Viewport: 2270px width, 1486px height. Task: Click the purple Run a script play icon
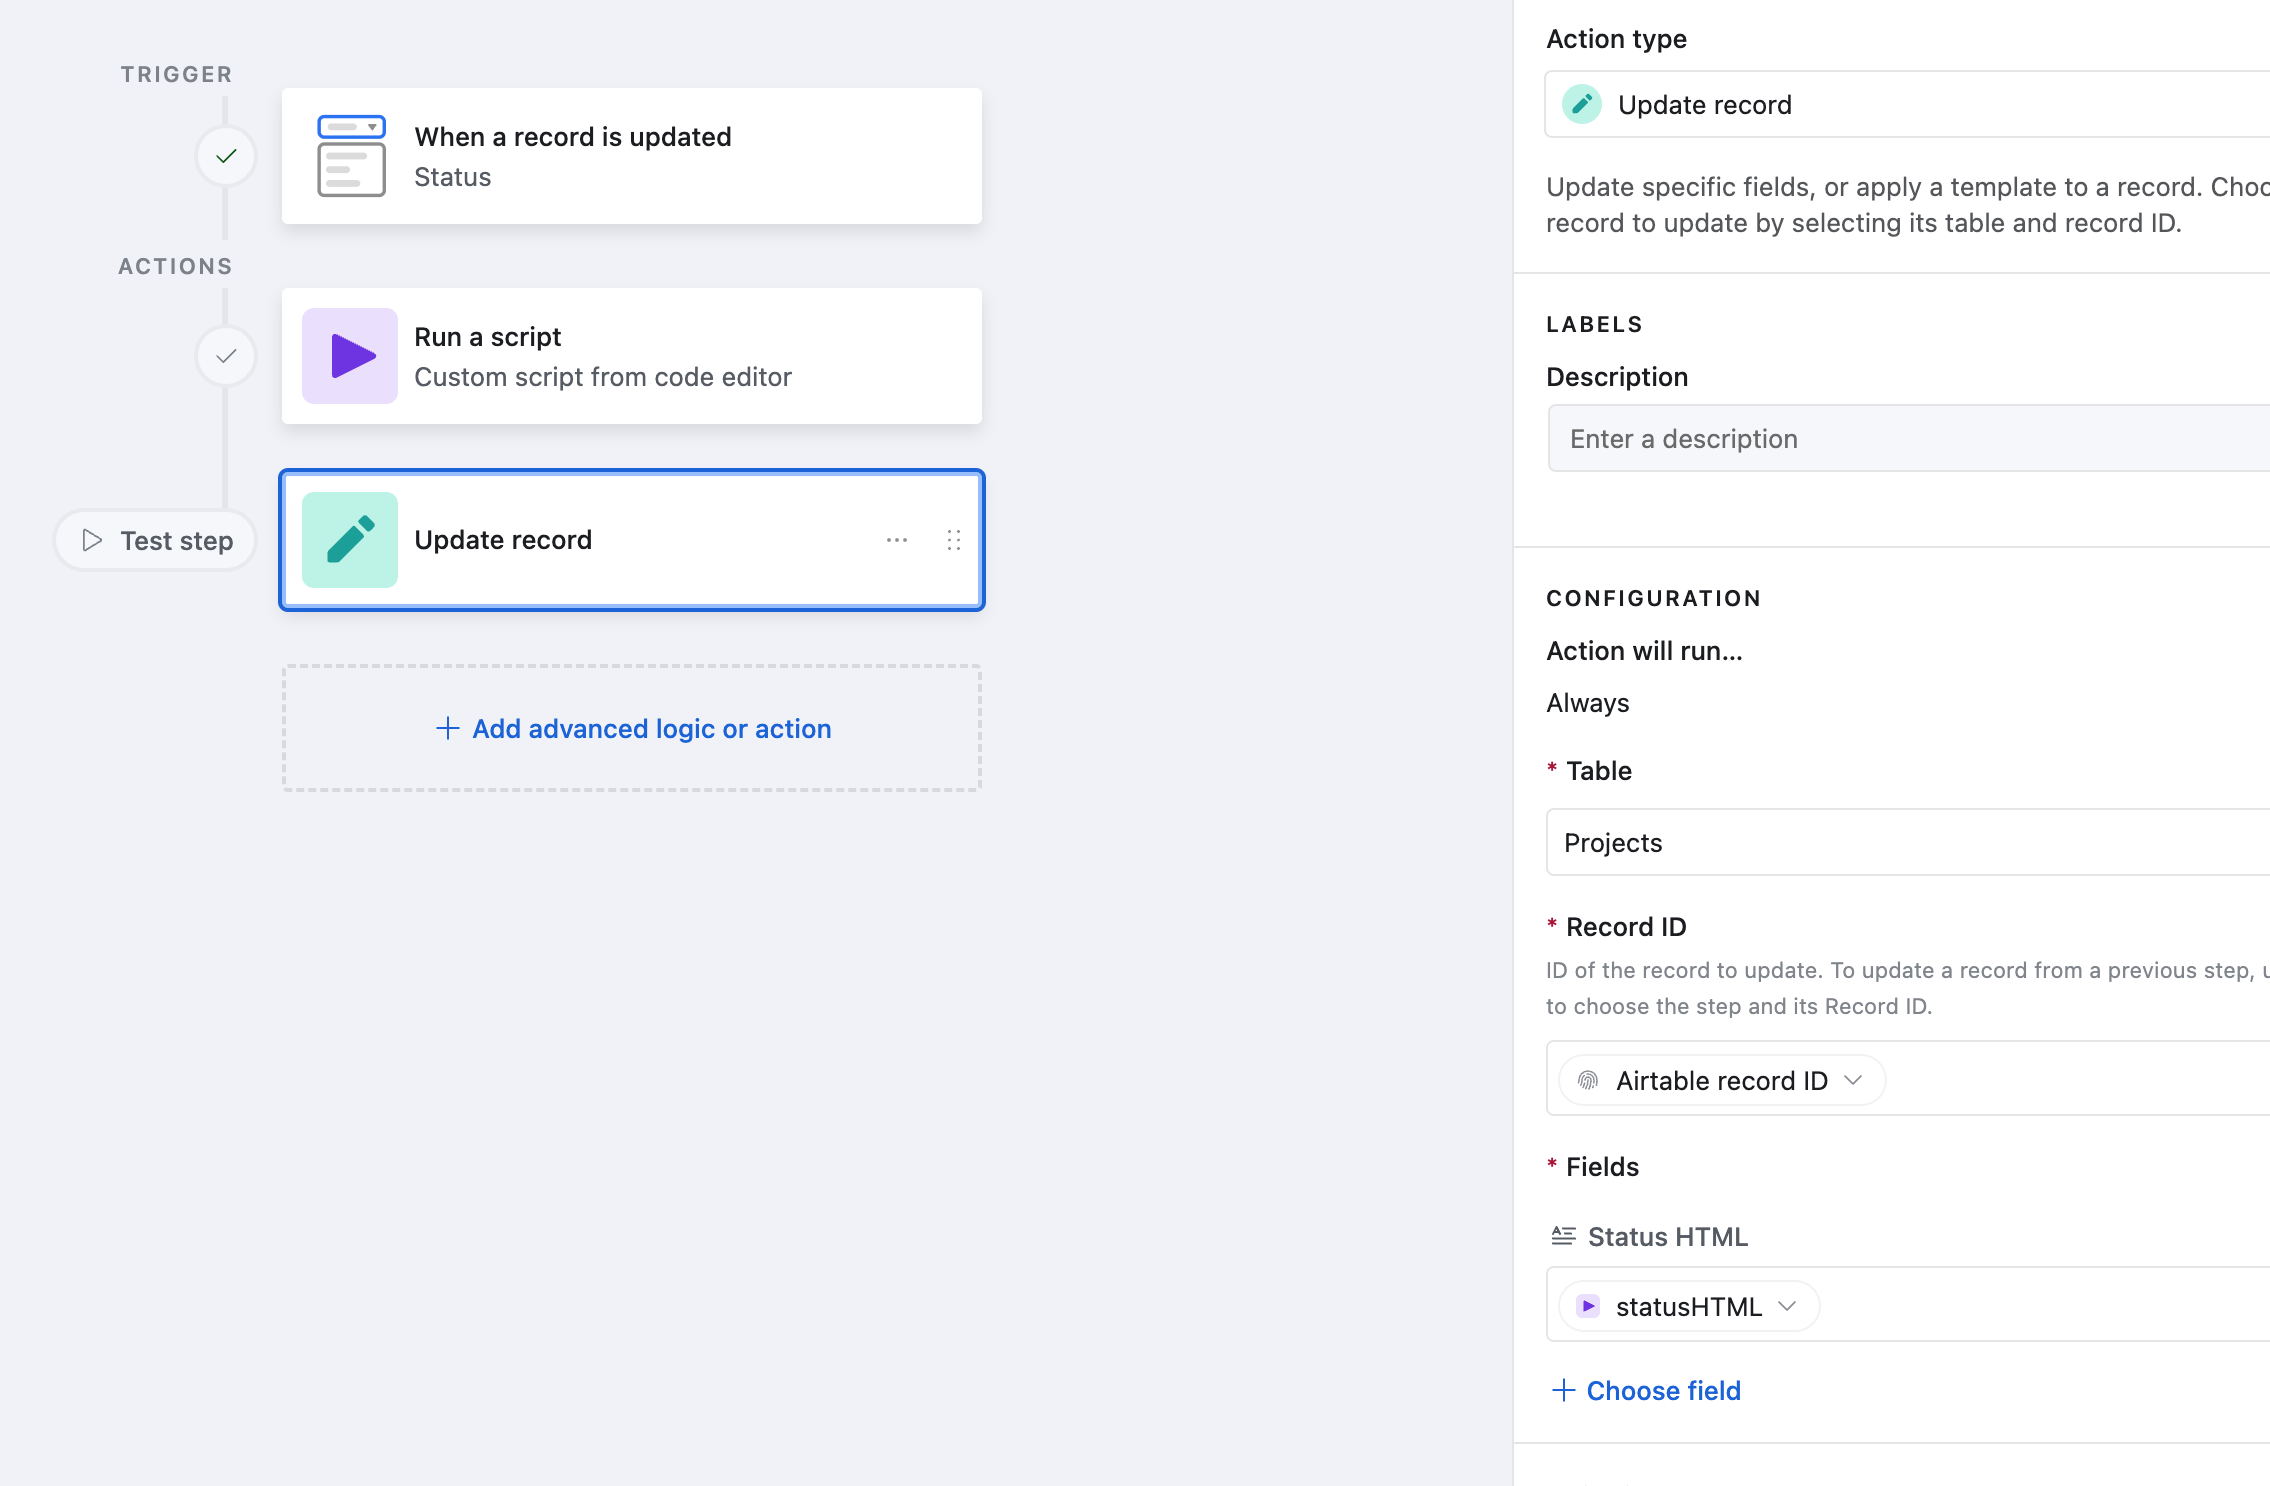coord(350,356)
